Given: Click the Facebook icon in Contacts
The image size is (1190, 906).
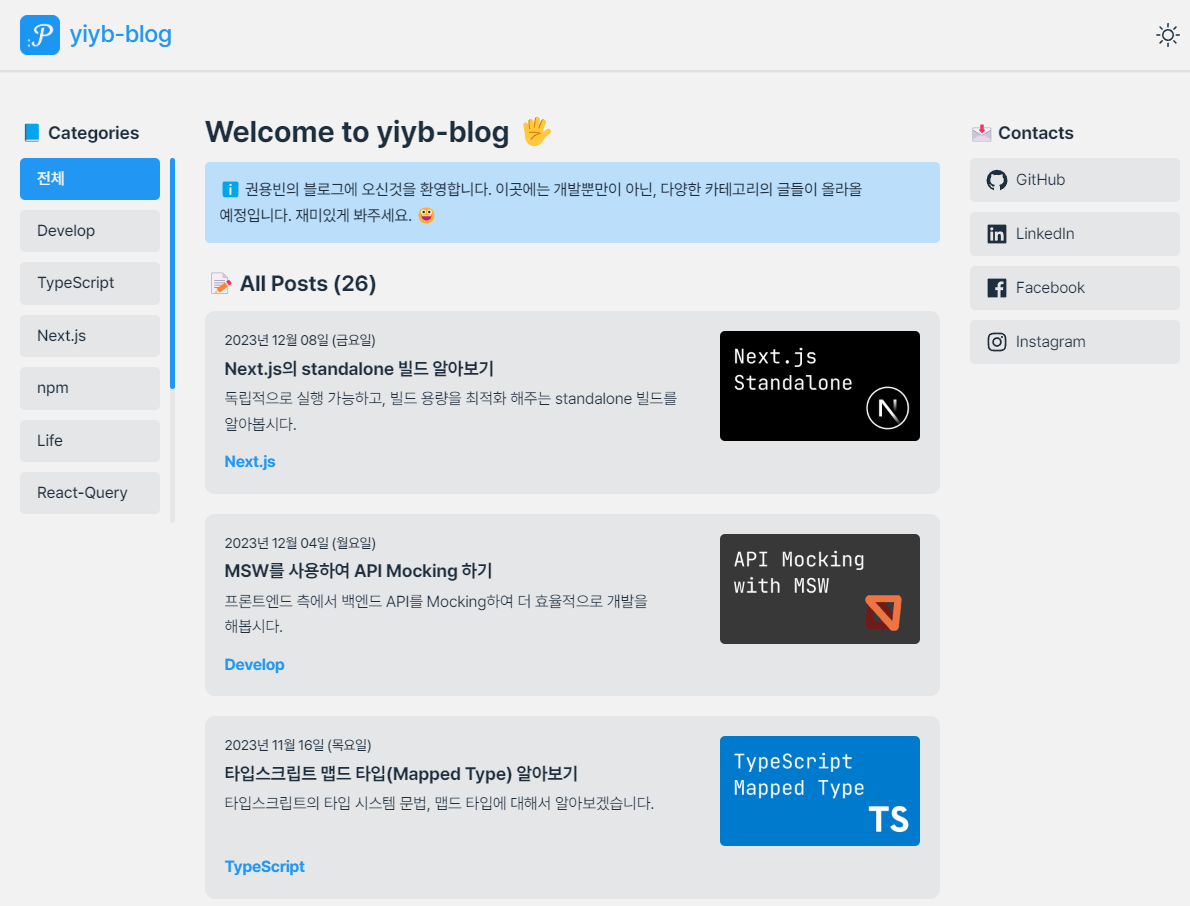Looking at the screenshot, I should point(996,288).
